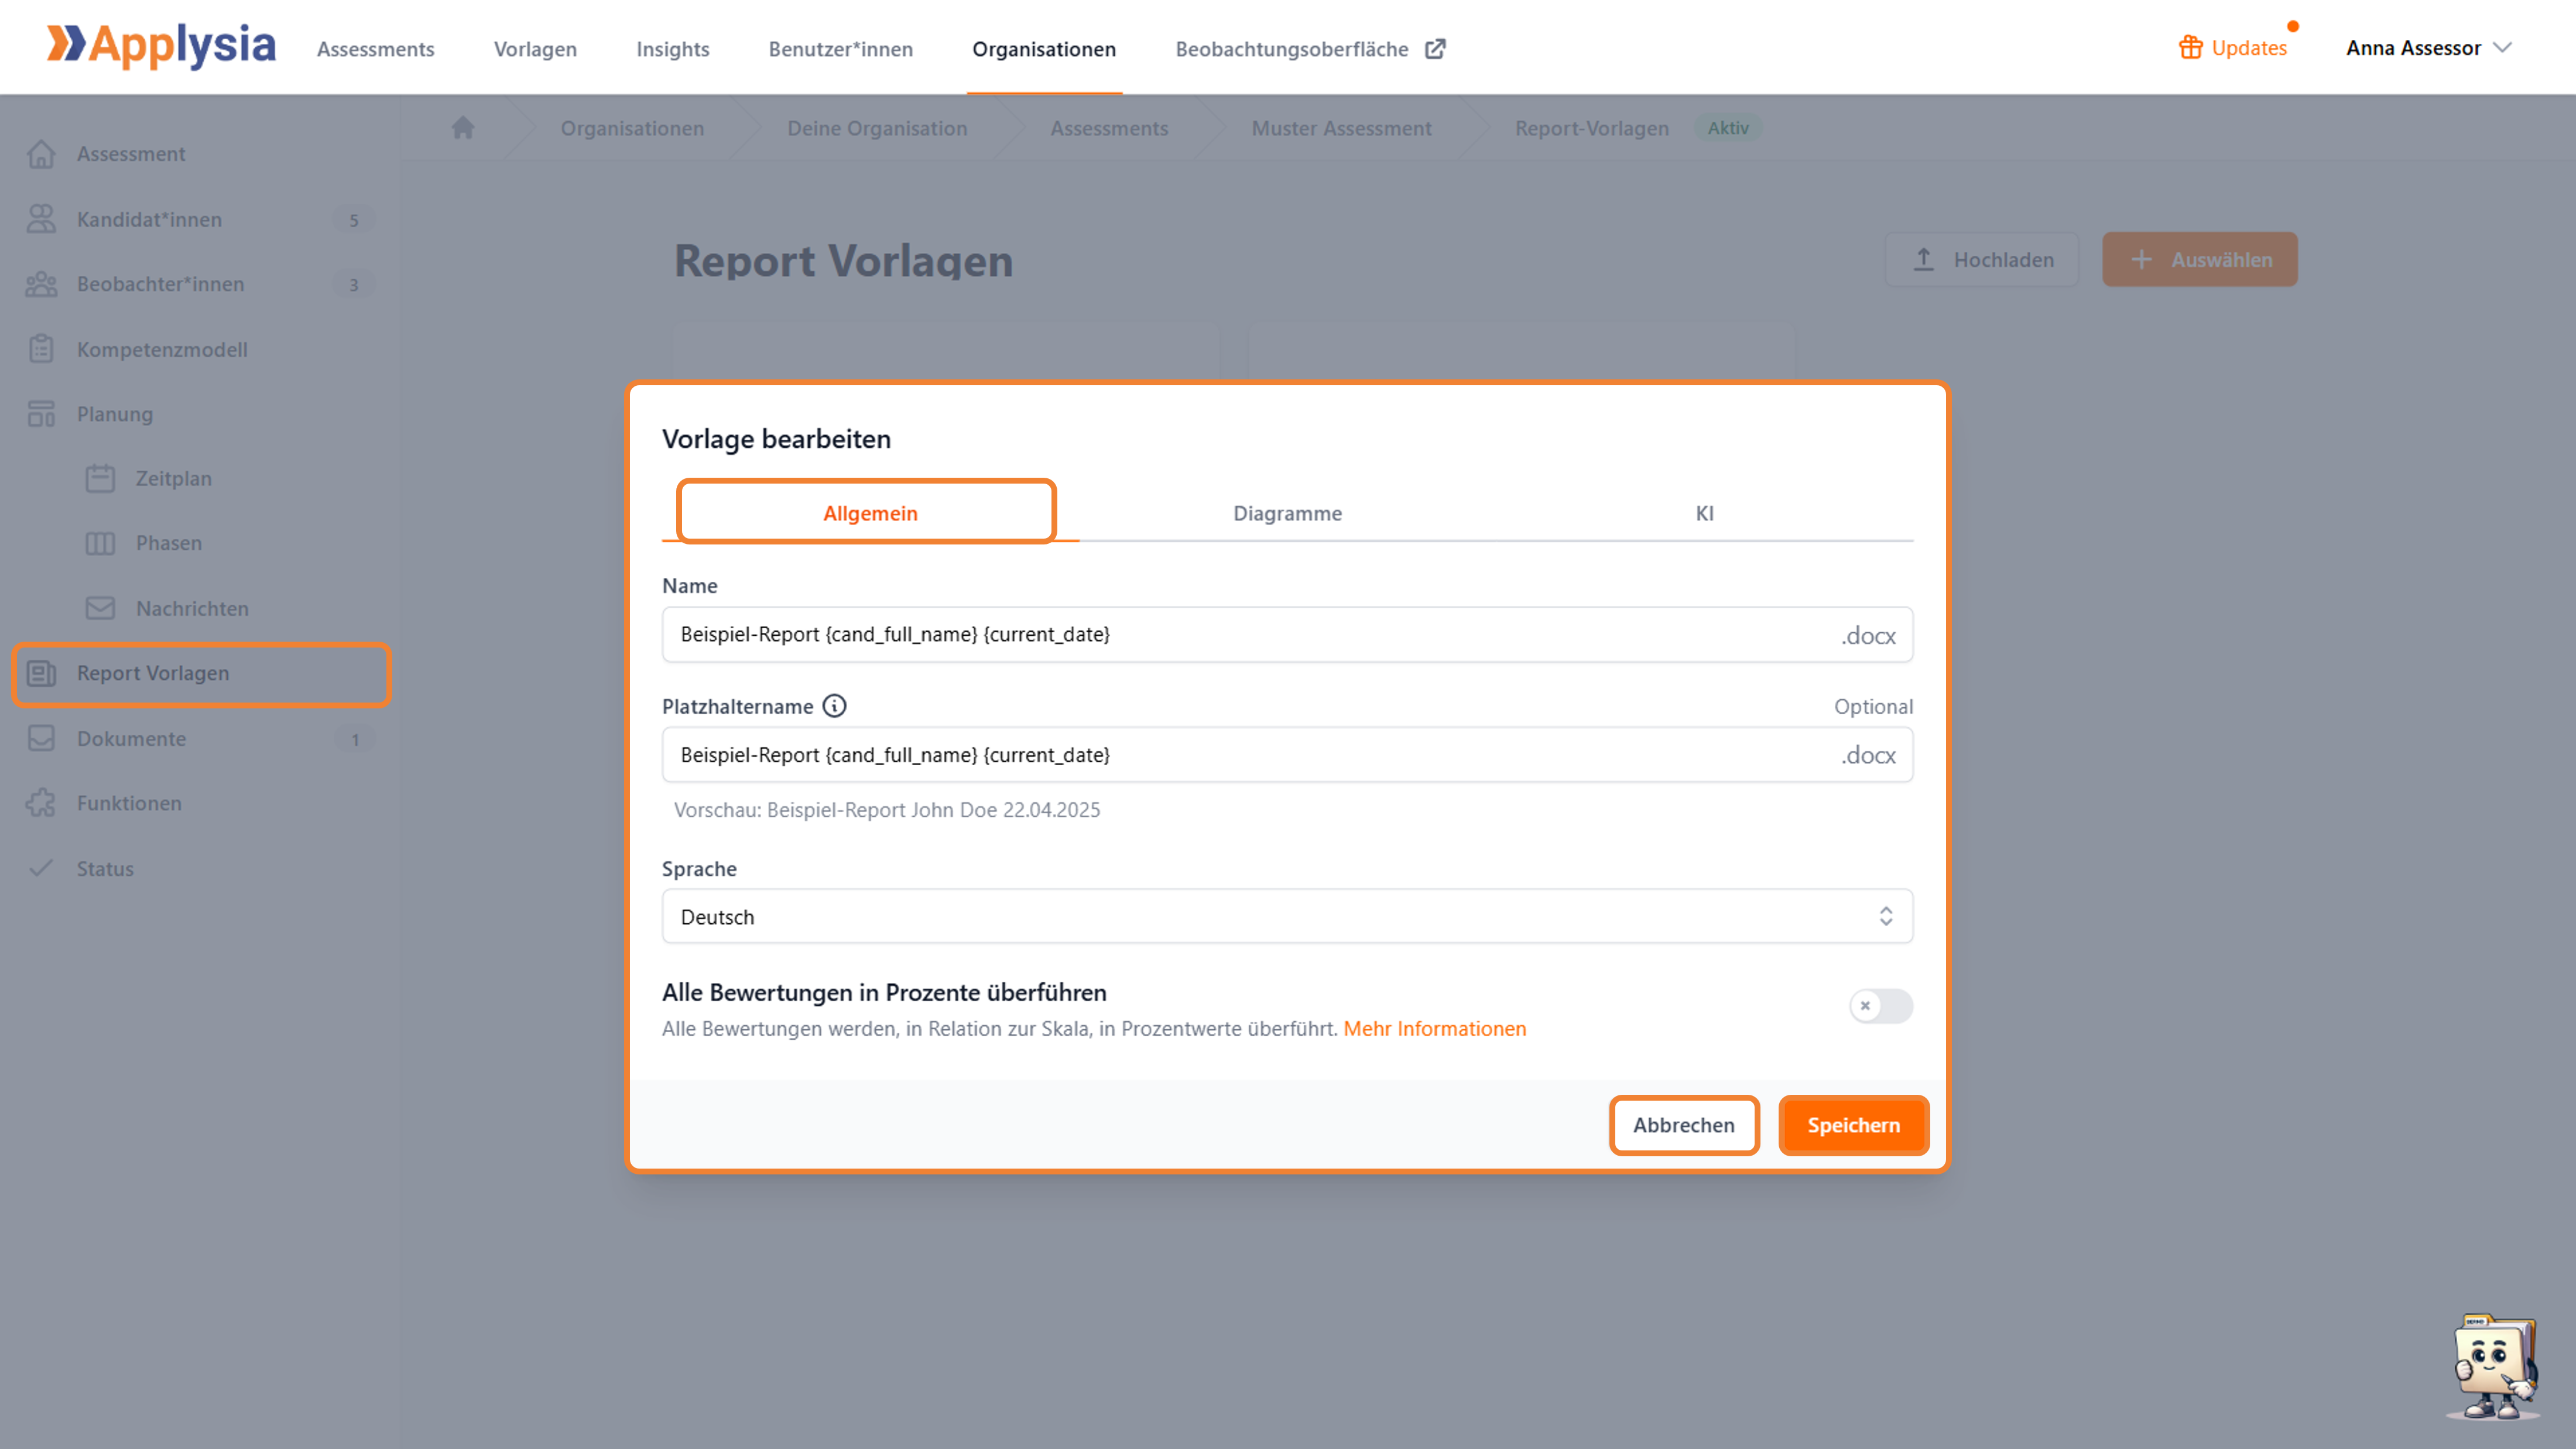Viewport: 2576px width, 1449px height.
Task: Click the Name input field
Action: point(1287,635)
